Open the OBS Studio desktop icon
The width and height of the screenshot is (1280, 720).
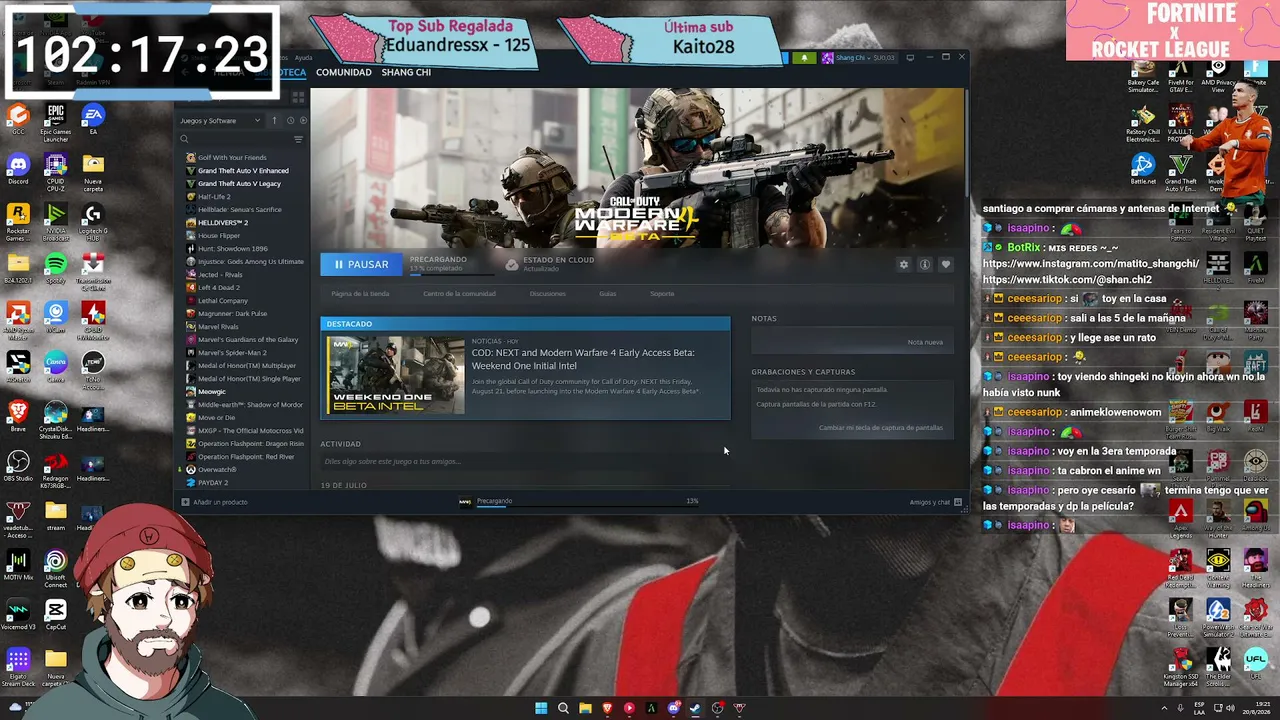(18, 464)
